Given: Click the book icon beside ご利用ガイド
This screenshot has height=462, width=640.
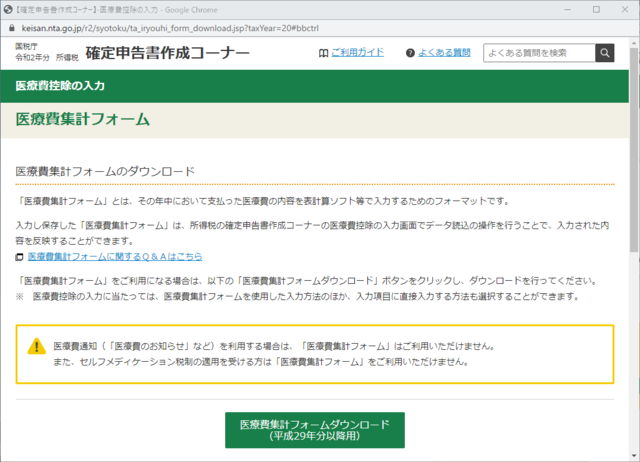Looking at the screenshot, I should pyautogui.click(x=323, y=53).
